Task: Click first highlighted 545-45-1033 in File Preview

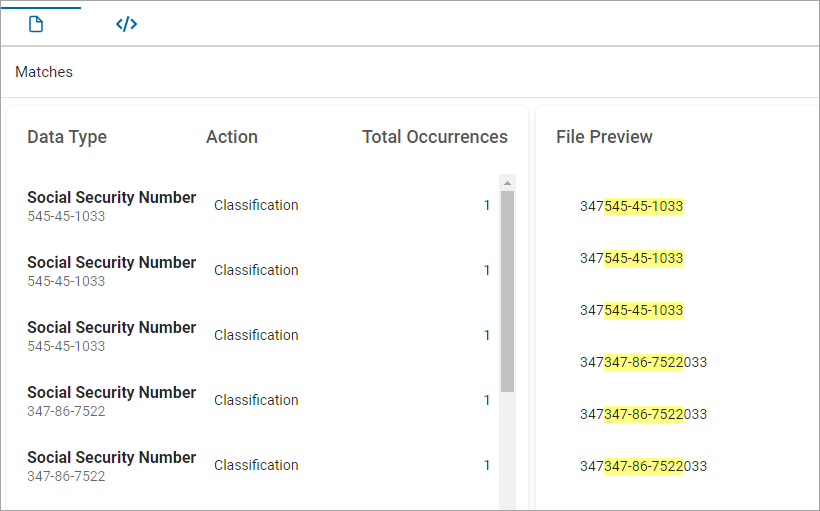Action: pos(643,206)
